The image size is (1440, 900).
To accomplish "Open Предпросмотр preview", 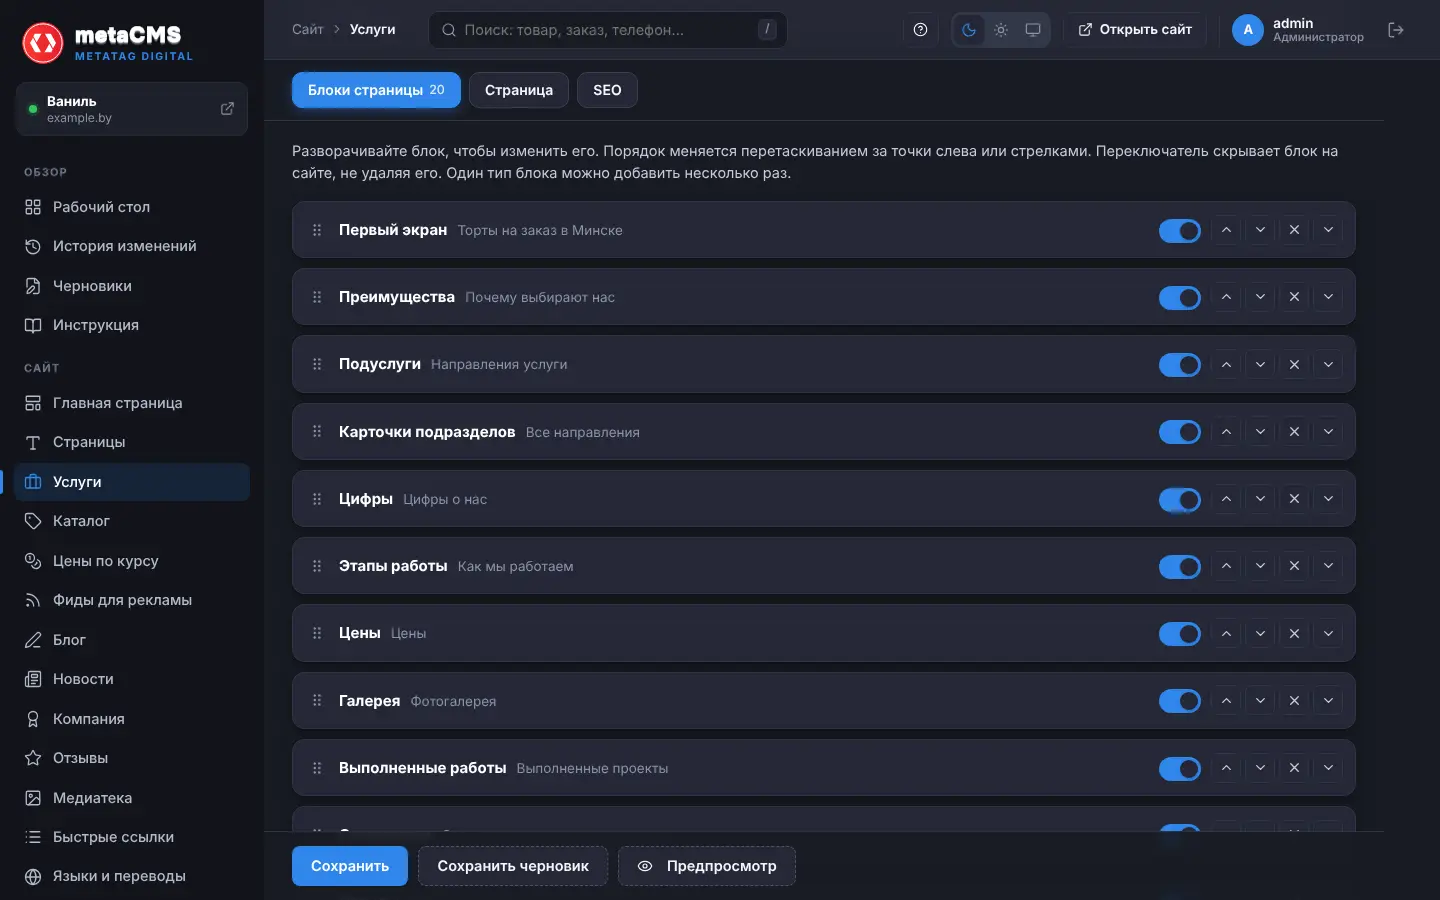I will 707,866.
